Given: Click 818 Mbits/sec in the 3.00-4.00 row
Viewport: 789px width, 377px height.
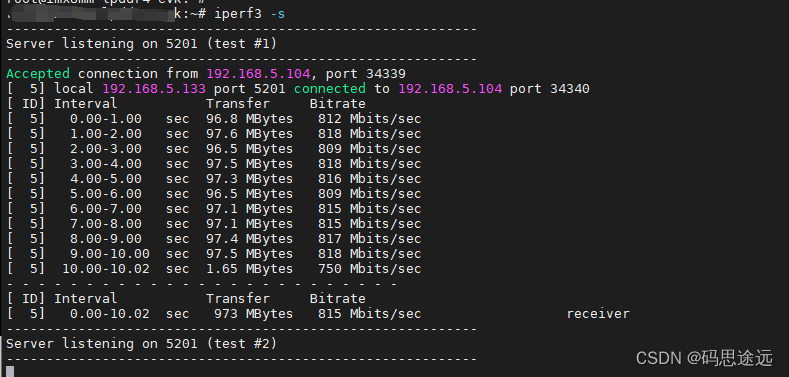Looking at the screenshot, I should pos(369,164).
